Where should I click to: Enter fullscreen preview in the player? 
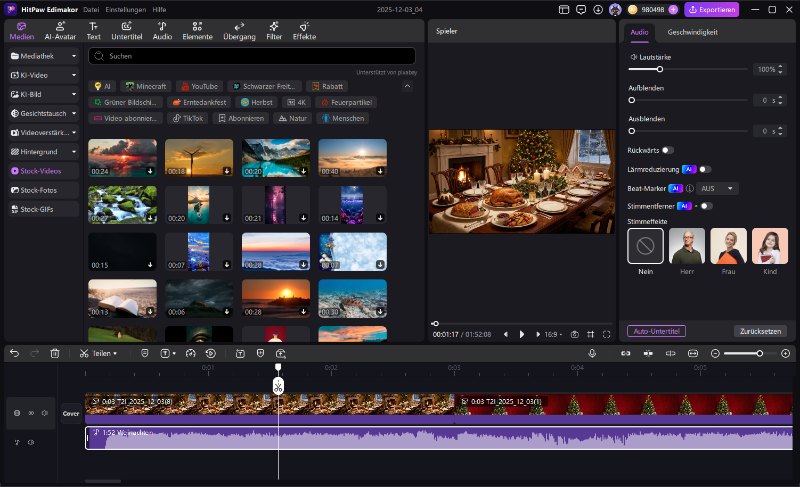tap(606, 334)
